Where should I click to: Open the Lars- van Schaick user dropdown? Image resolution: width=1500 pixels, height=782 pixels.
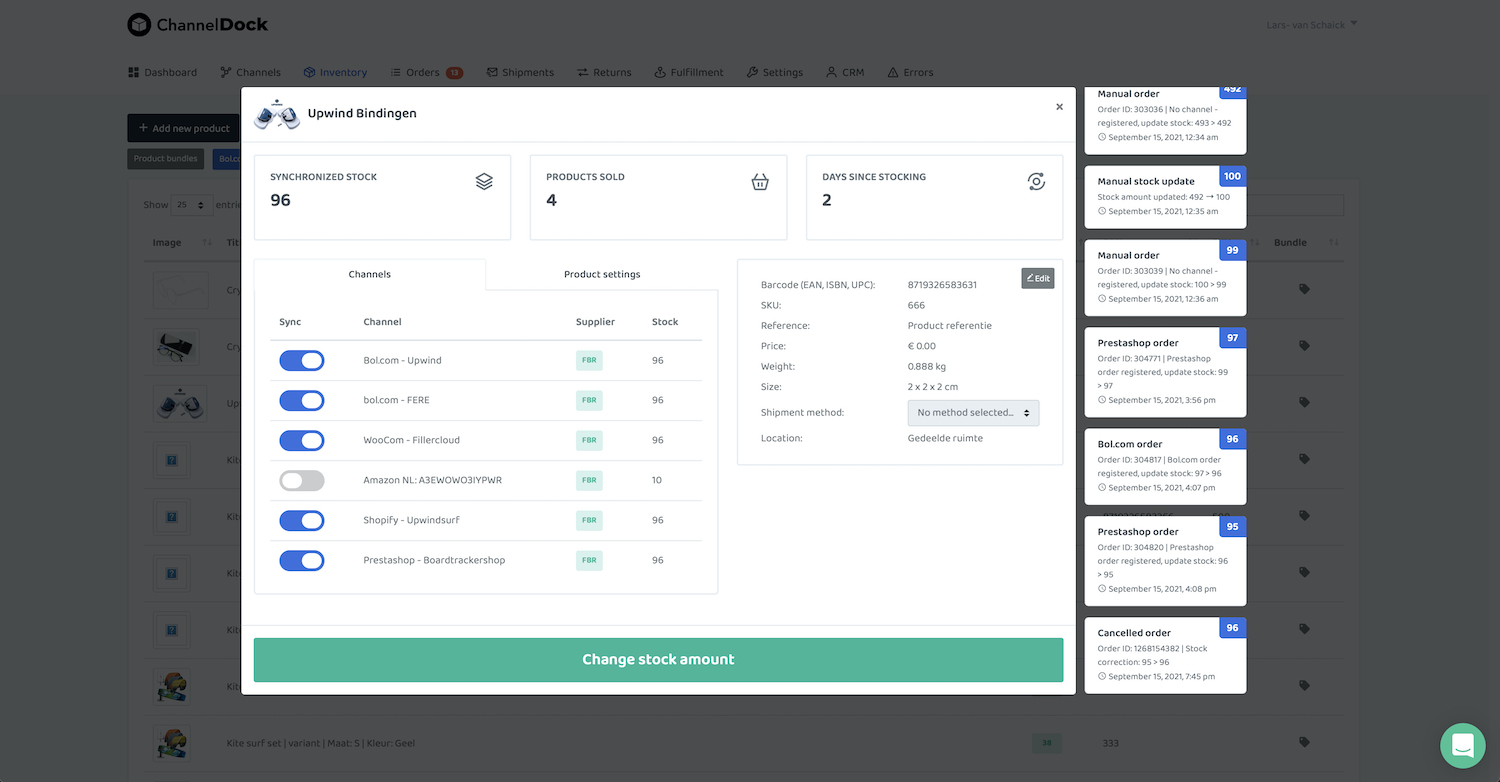1310,24
